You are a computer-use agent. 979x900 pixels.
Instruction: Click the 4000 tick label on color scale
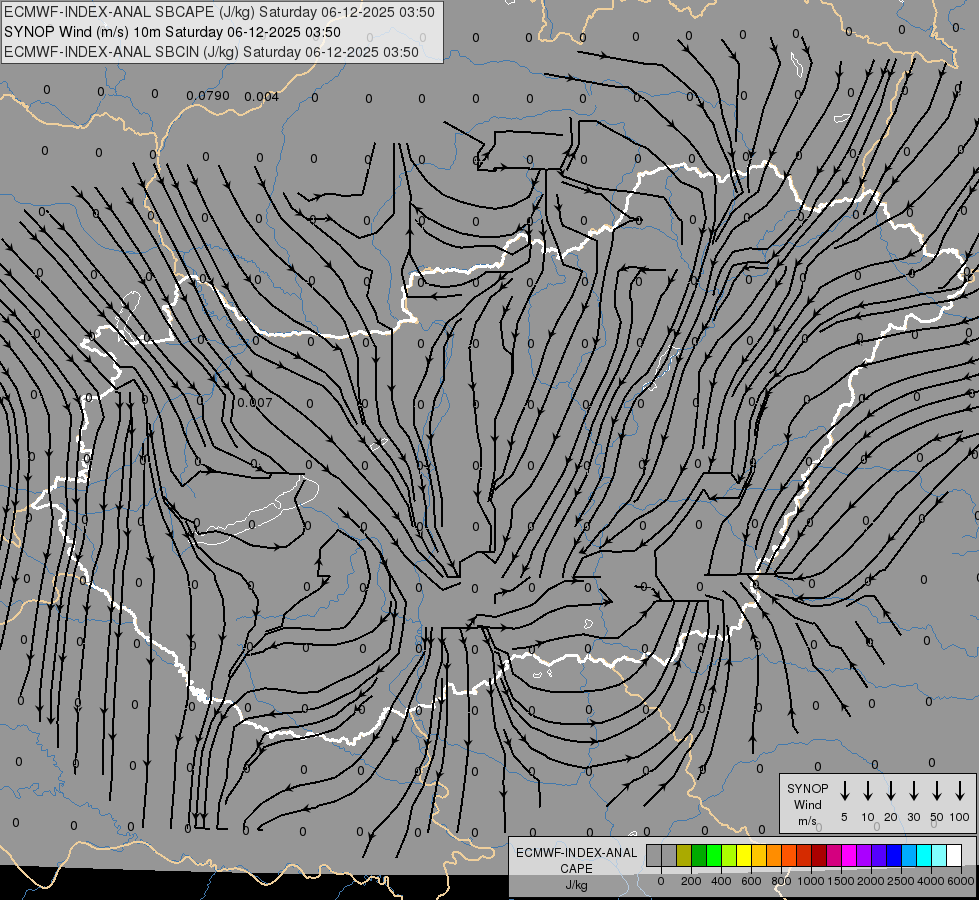tap(931, 881)
